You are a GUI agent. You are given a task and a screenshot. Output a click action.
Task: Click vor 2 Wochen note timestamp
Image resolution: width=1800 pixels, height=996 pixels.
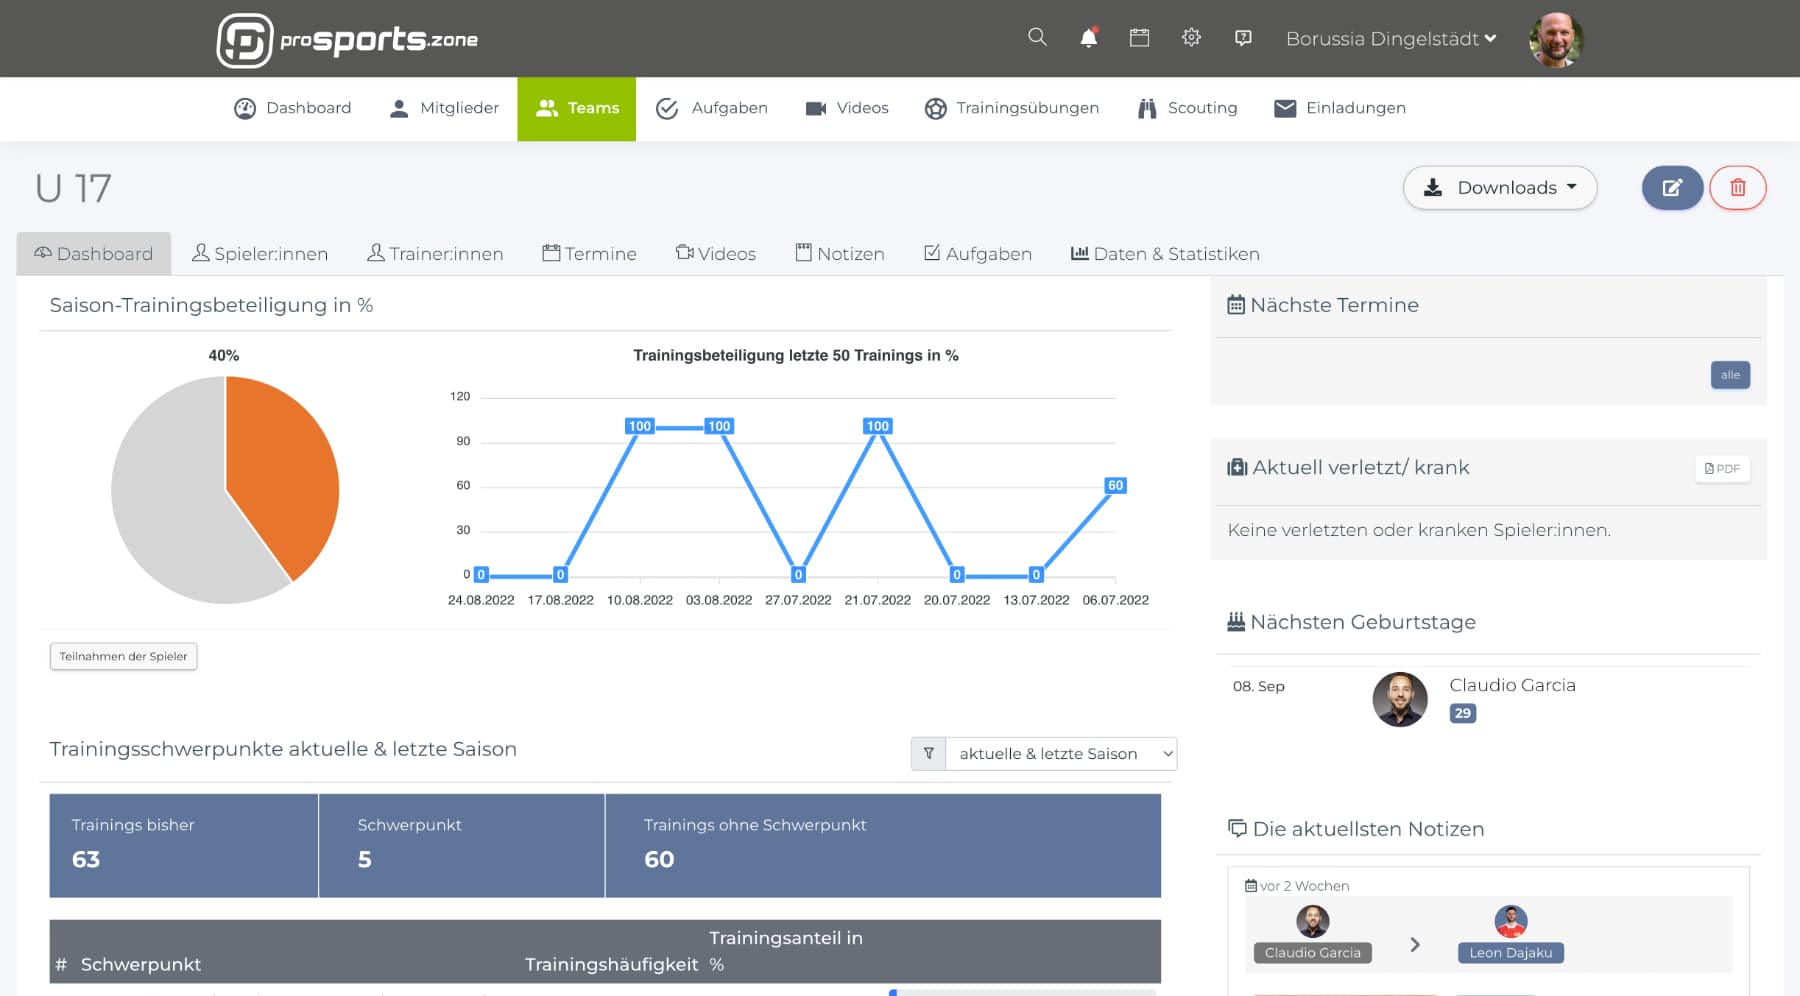(1297, 886)
